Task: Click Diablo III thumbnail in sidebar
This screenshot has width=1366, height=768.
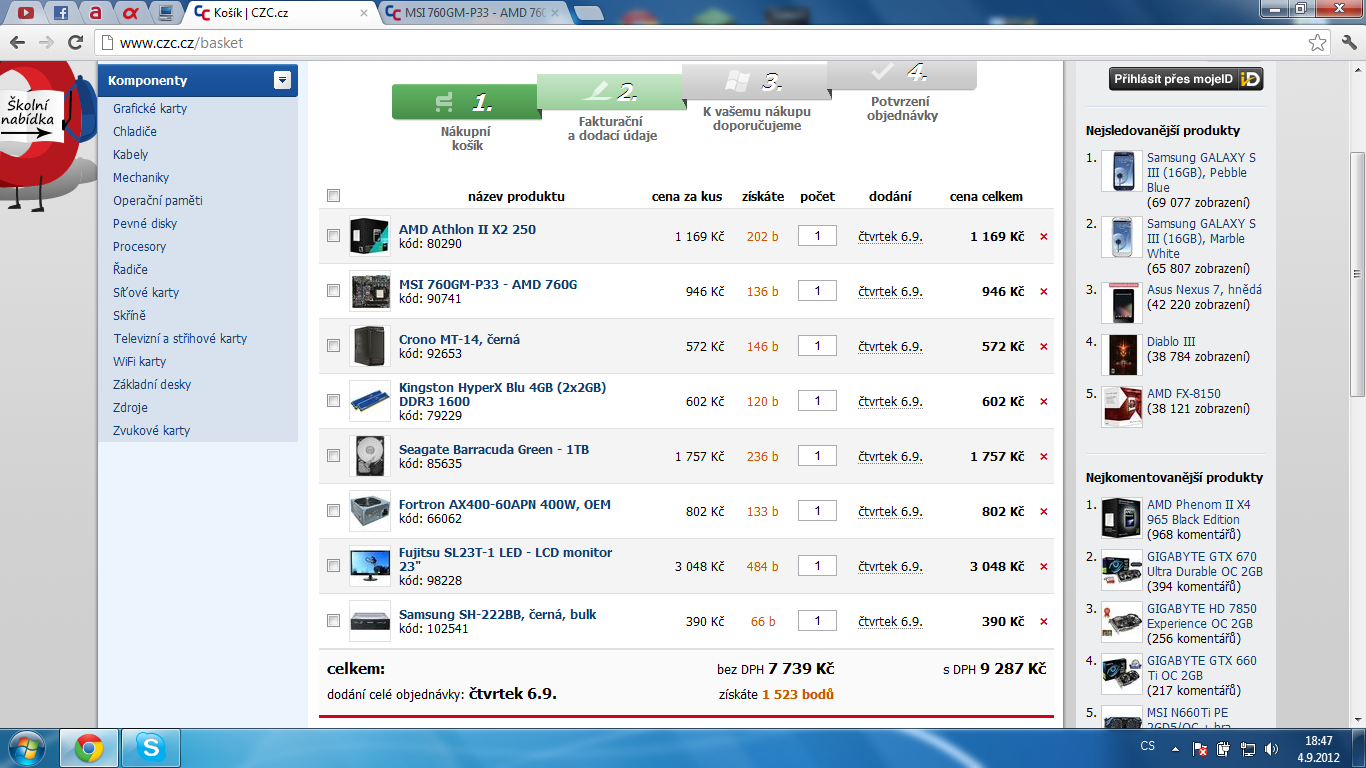Action: click(x=1121, y=355)
